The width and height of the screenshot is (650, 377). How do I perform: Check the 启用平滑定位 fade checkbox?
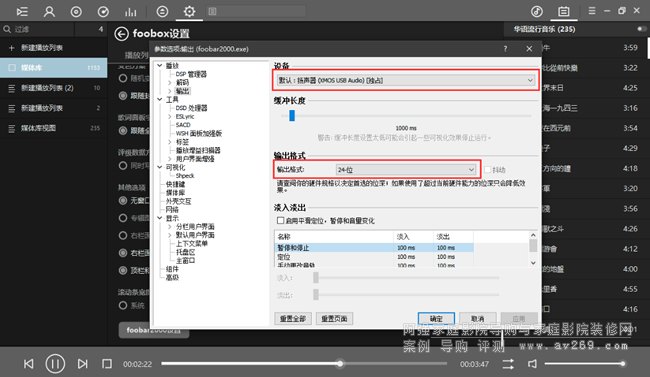point(281,220)
